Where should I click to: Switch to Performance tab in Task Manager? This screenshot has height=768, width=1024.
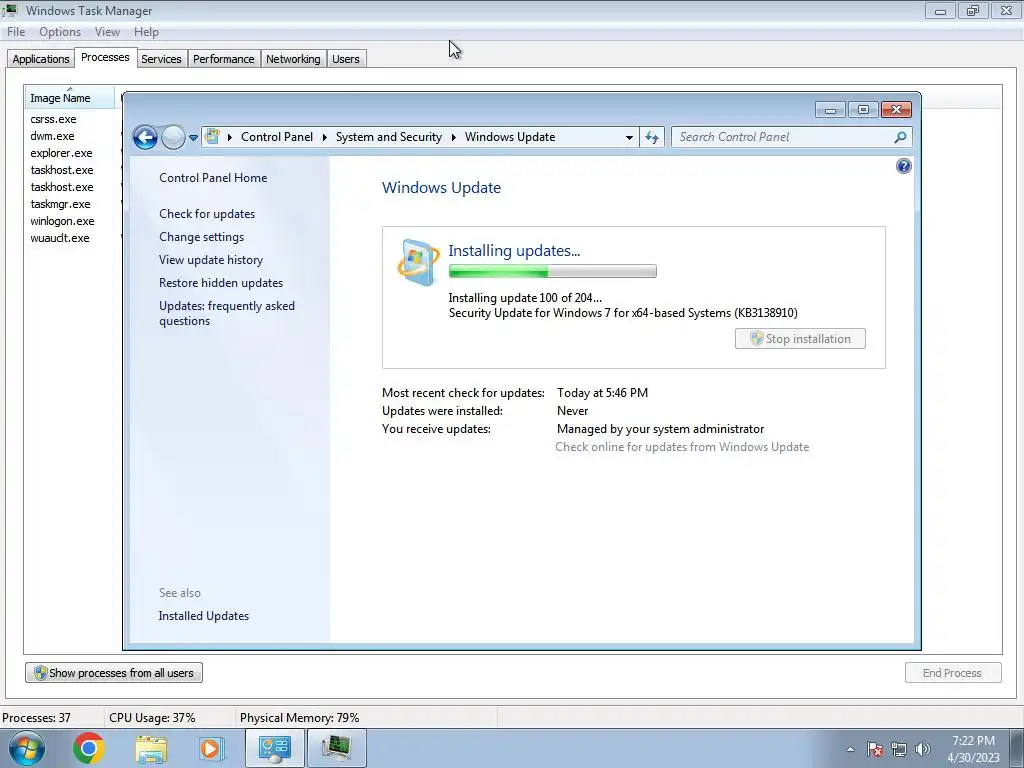[223, 59]
